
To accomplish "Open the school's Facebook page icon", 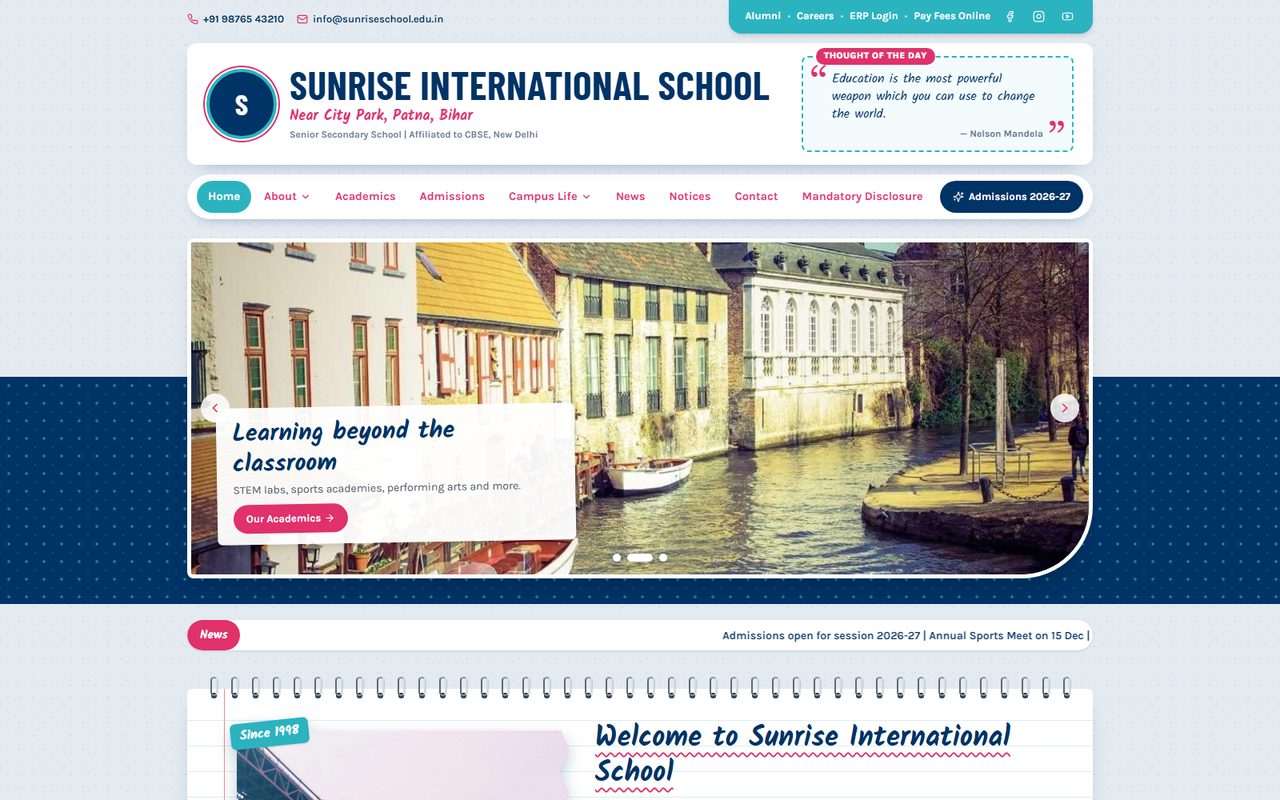I will click(x=1010, y=16).
